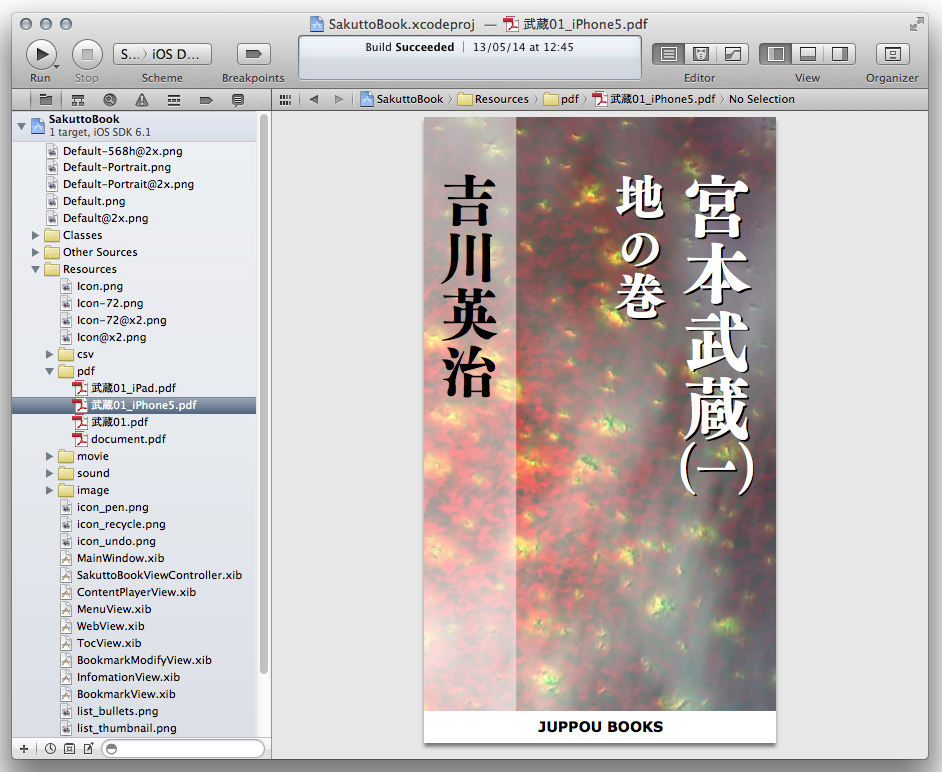Show the Debug navigator
The width and height of the screenshot is (942, 772).
pos(174,100)
